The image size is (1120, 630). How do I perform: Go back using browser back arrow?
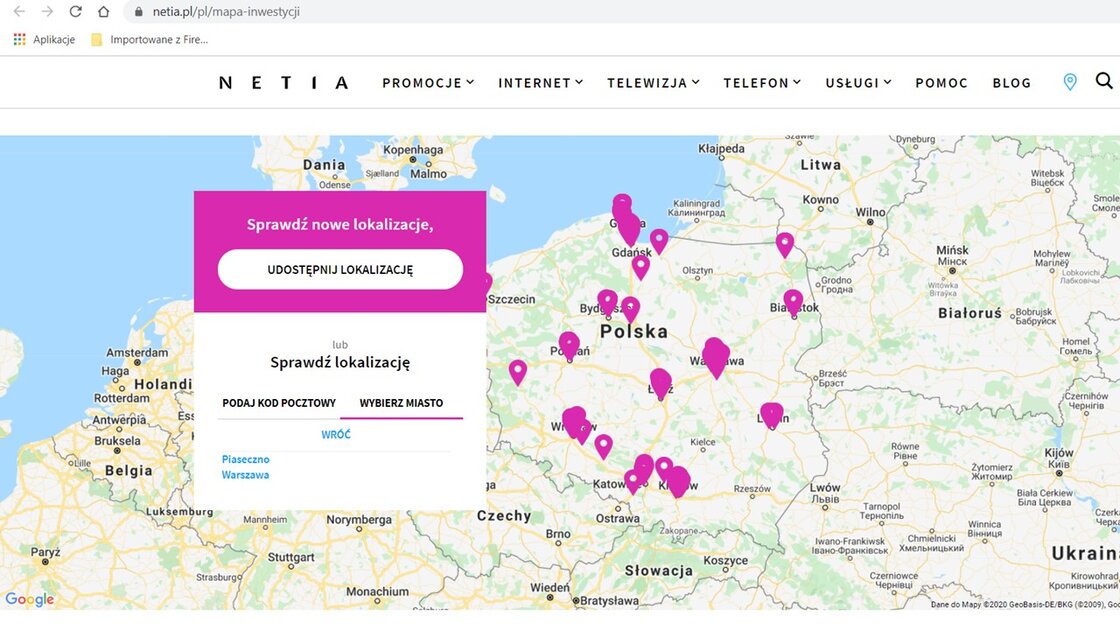(x=19, y=12)
